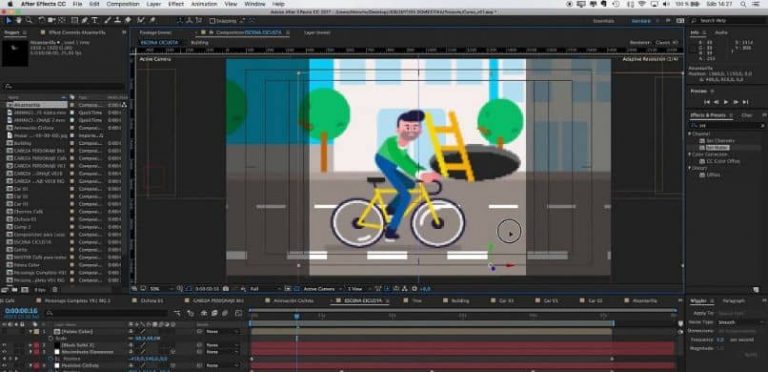Select the Zoom magnifier tool
Viewport: 768px width, 372px height.
pos(28,21)
